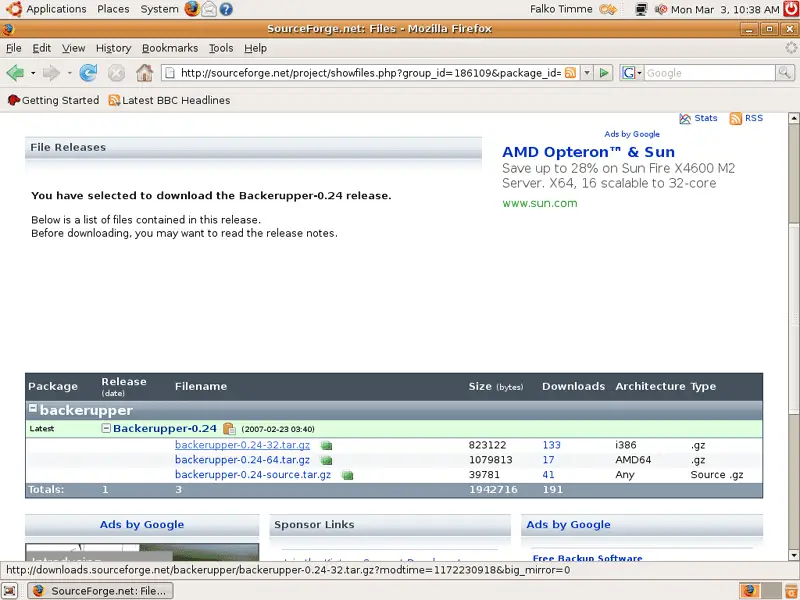Open the www.sun.com ad link
This screenshot has width=800, height=600.
(x=539, y=203)
